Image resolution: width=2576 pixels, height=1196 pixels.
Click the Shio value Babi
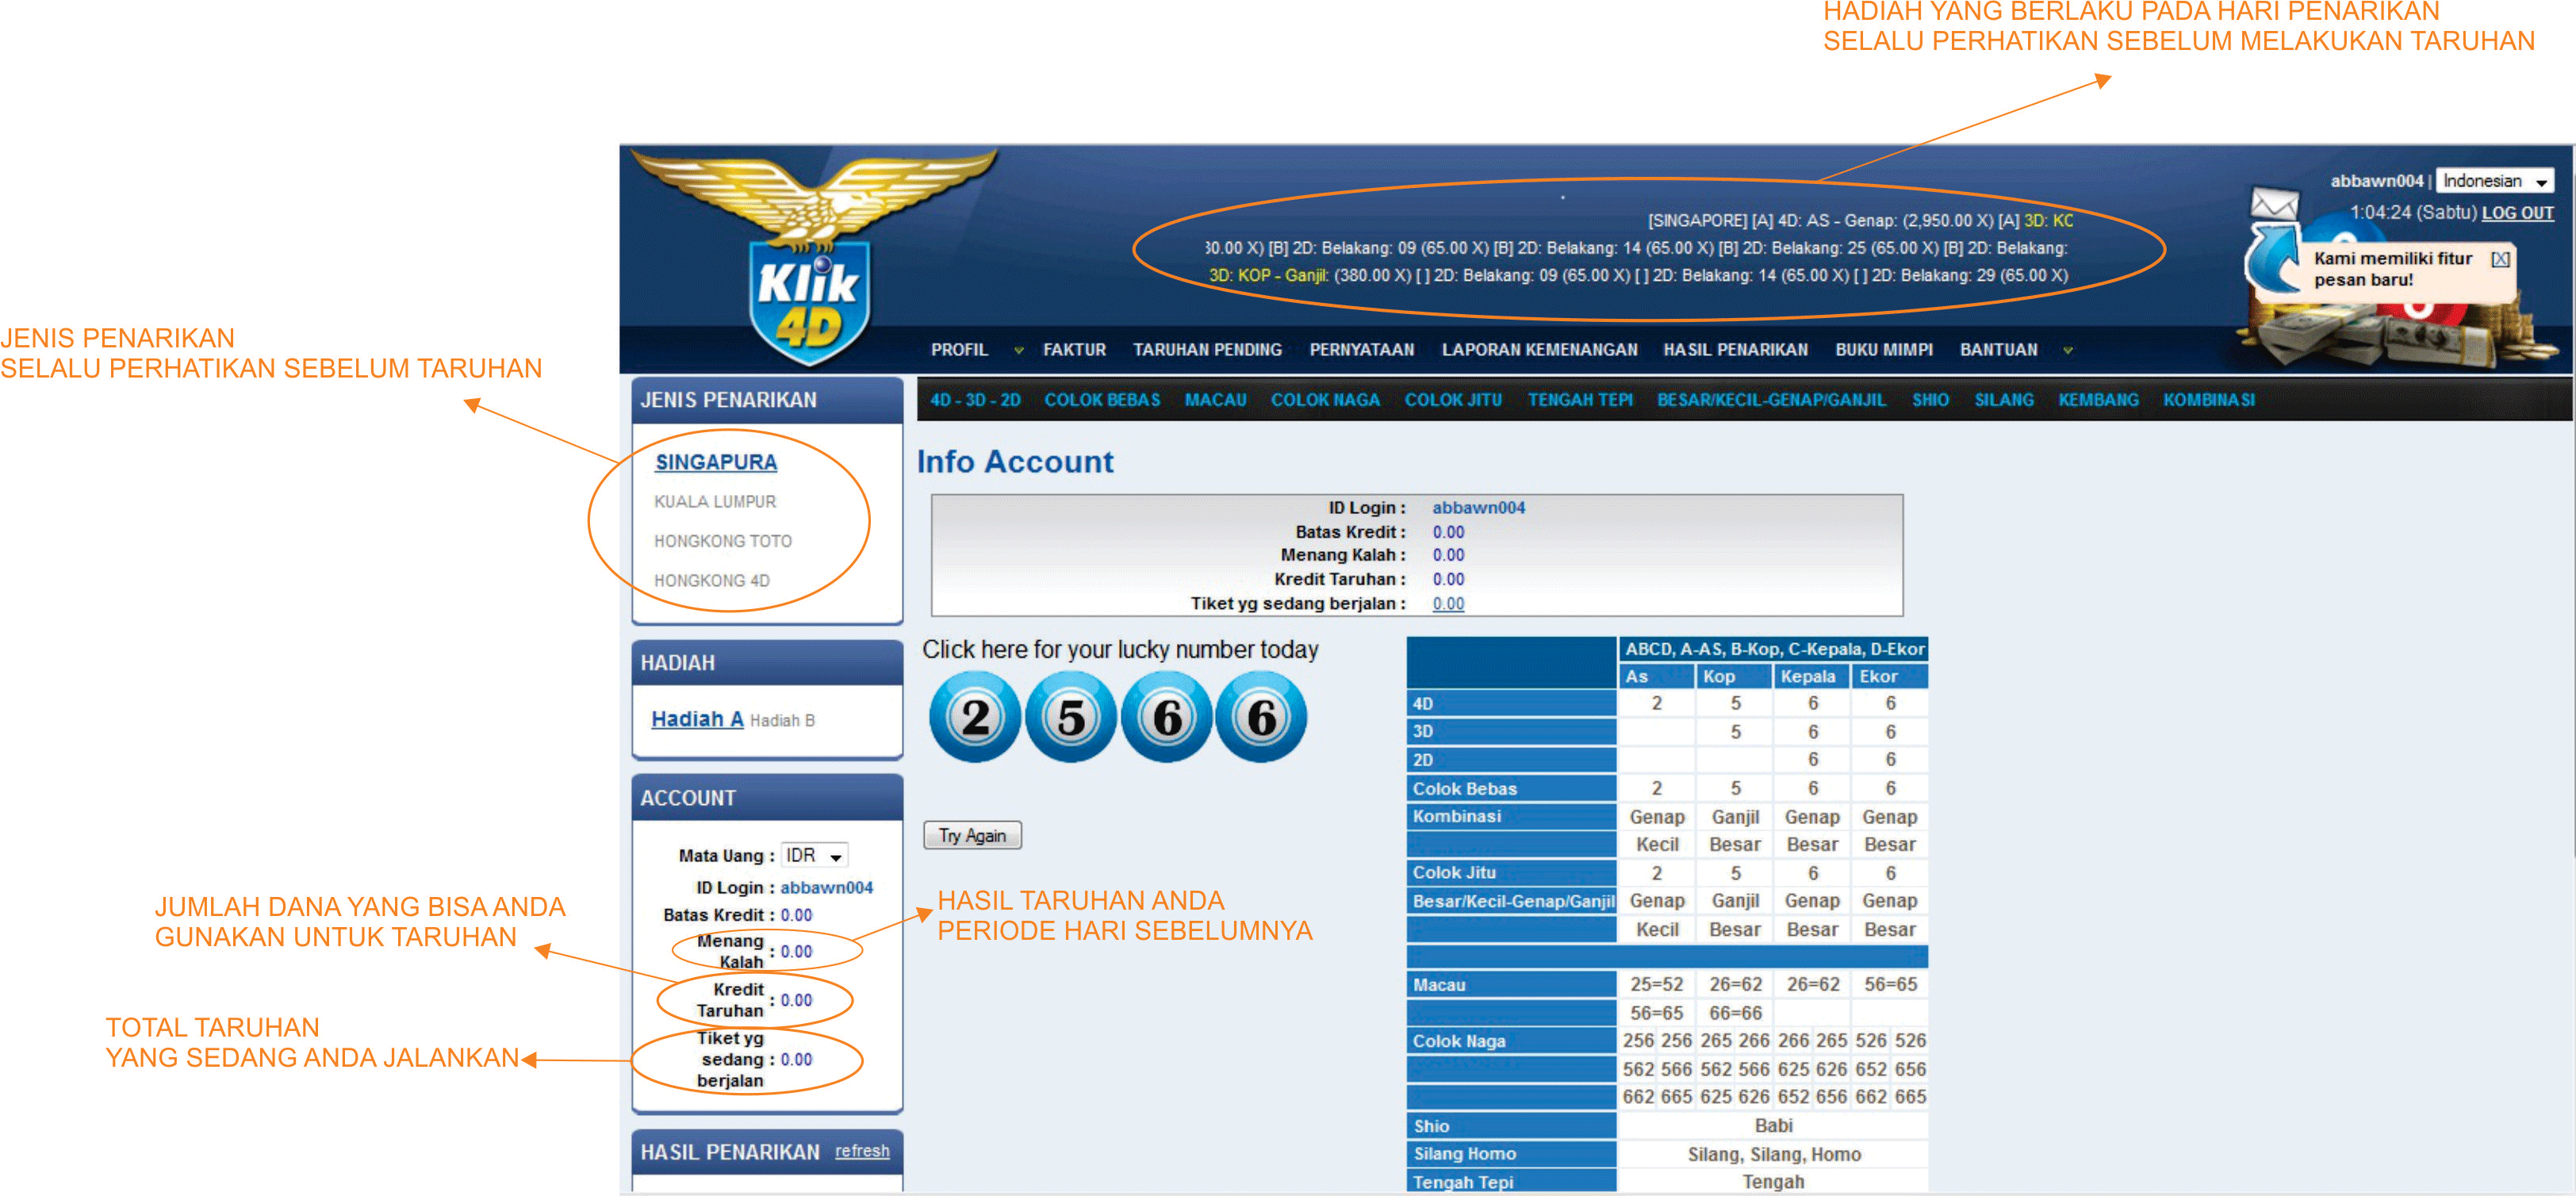[1773, 1126]
